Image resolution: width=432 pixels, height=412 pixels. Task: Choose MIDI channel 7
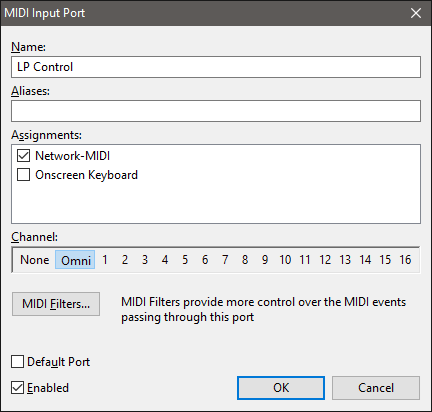click(x=225, y=260)
